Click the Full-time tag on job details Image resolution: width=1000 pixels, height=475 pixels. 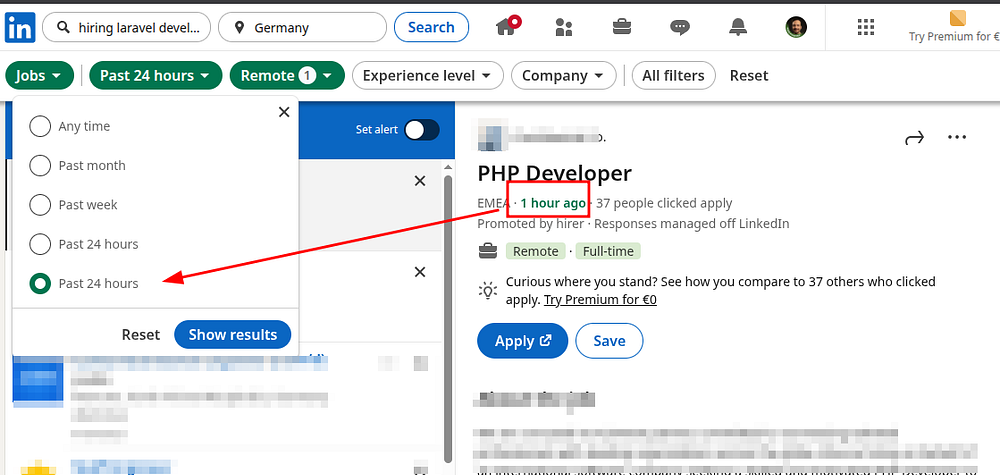[608, 251]
